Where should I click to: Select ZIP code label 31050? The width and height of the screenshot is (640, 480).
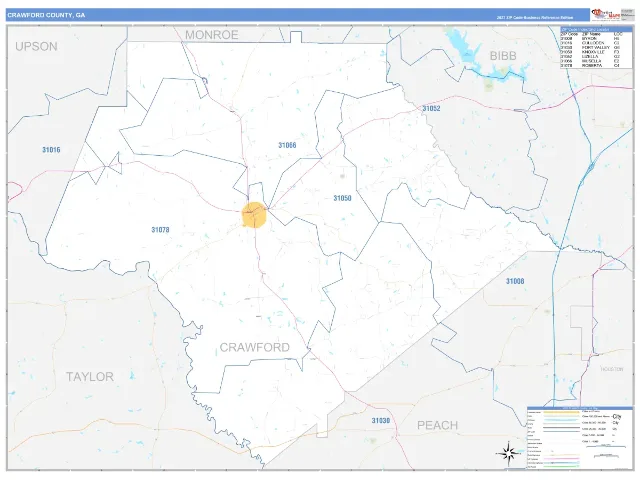(342, 198)
